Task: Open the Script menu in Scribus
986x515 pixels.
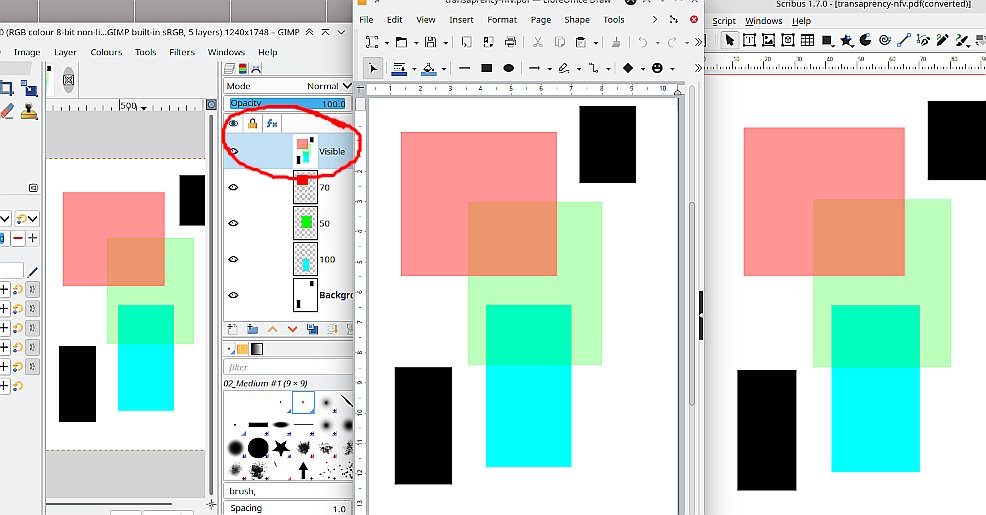Action: pyautogui.click(x=724, y=21)
